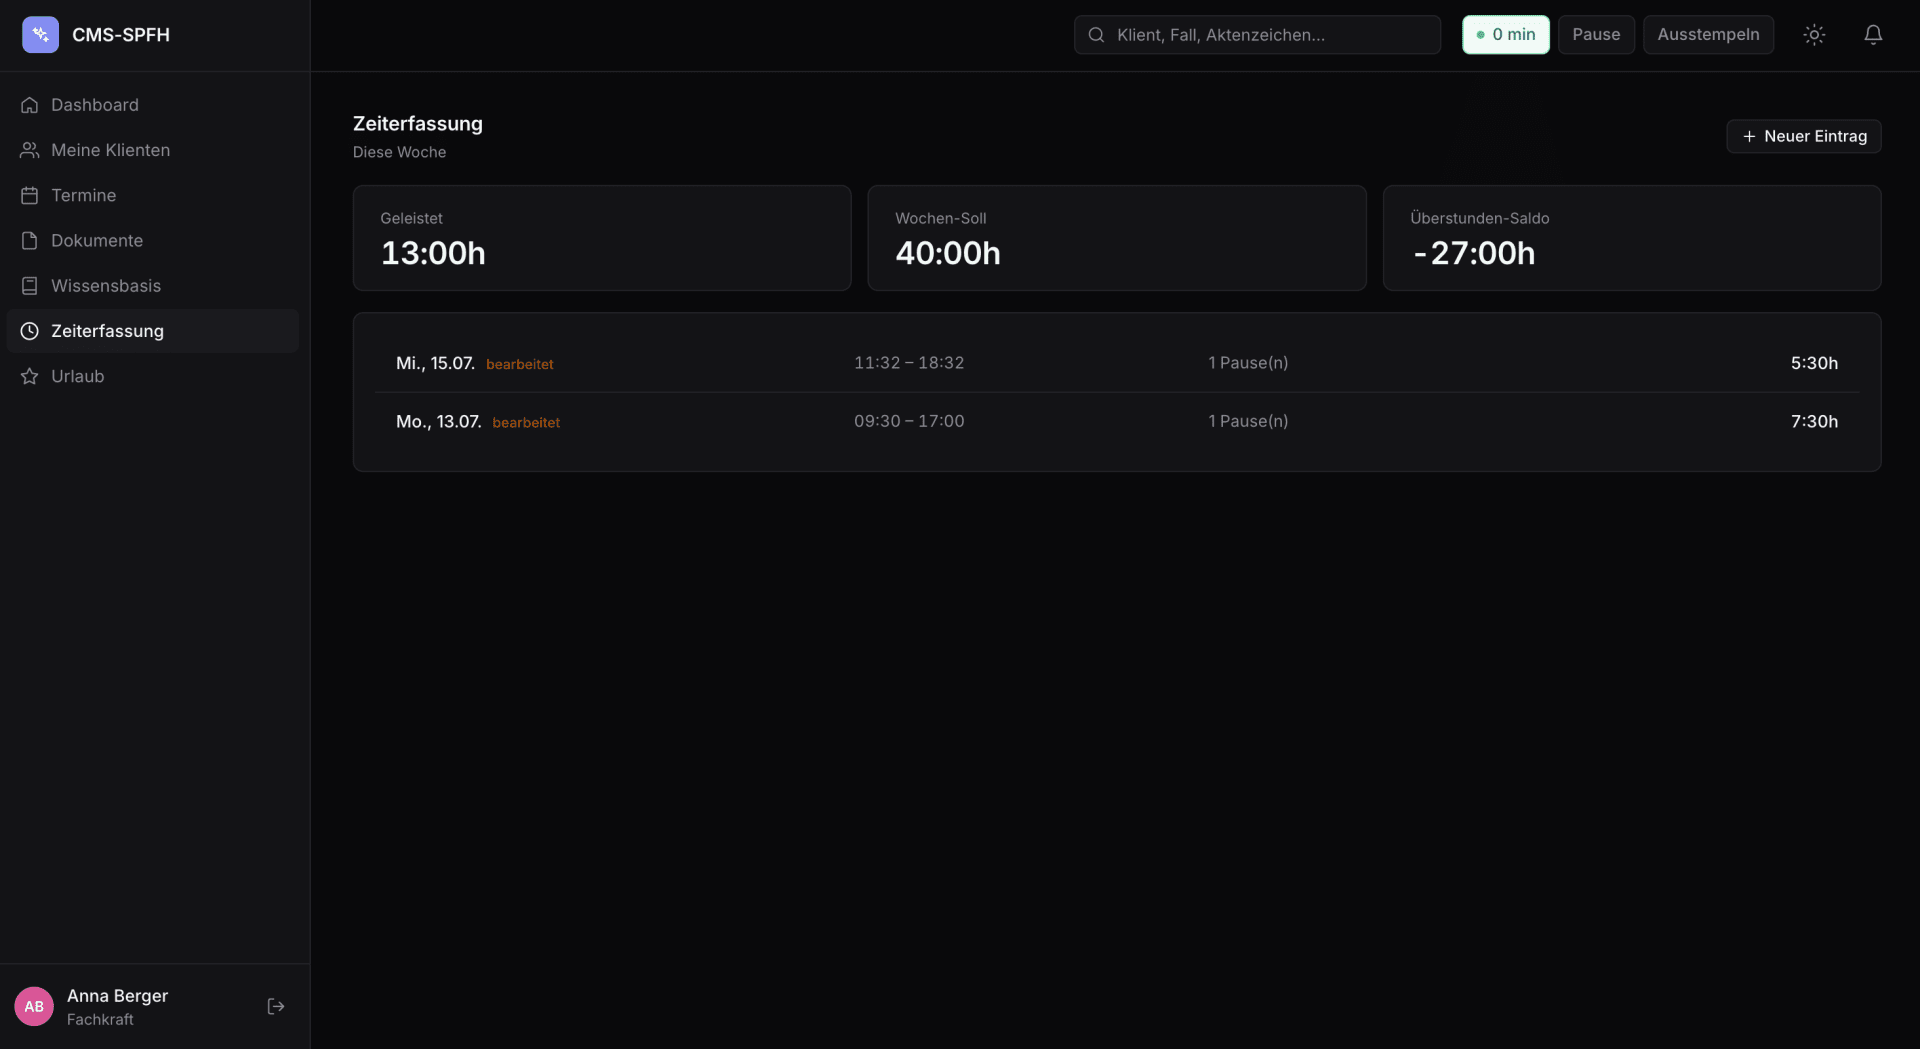Click the CMS-SPFH logo icon
This screenshot has width=1920, height=1049.
coord(40,35)
